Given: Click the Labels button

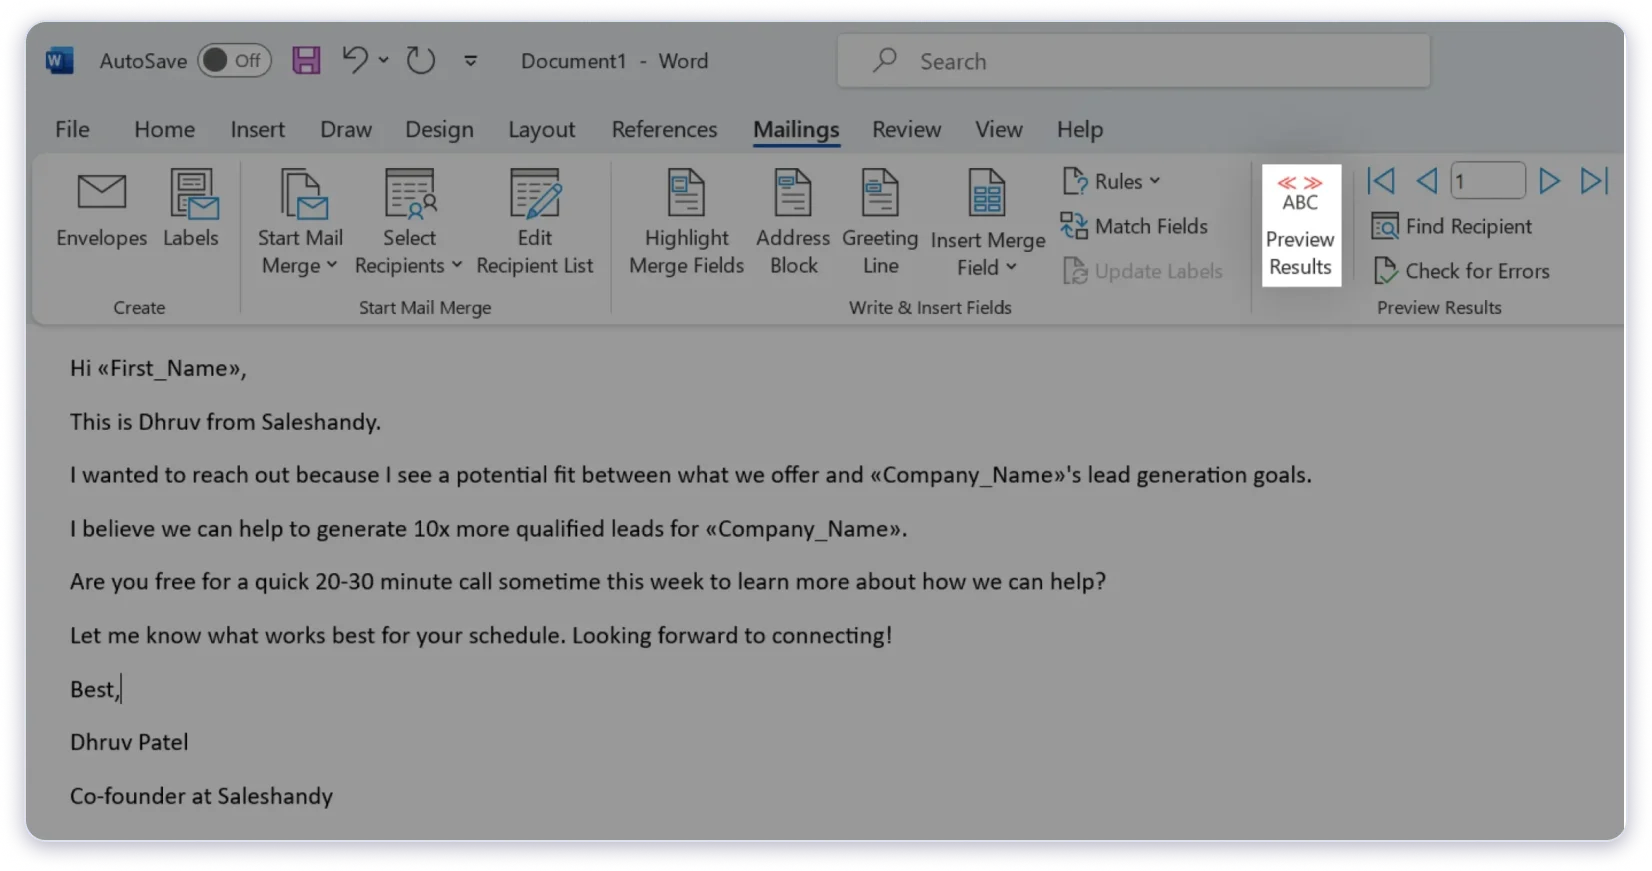Looking at the screenshot, I should click(x=191, y=210).
